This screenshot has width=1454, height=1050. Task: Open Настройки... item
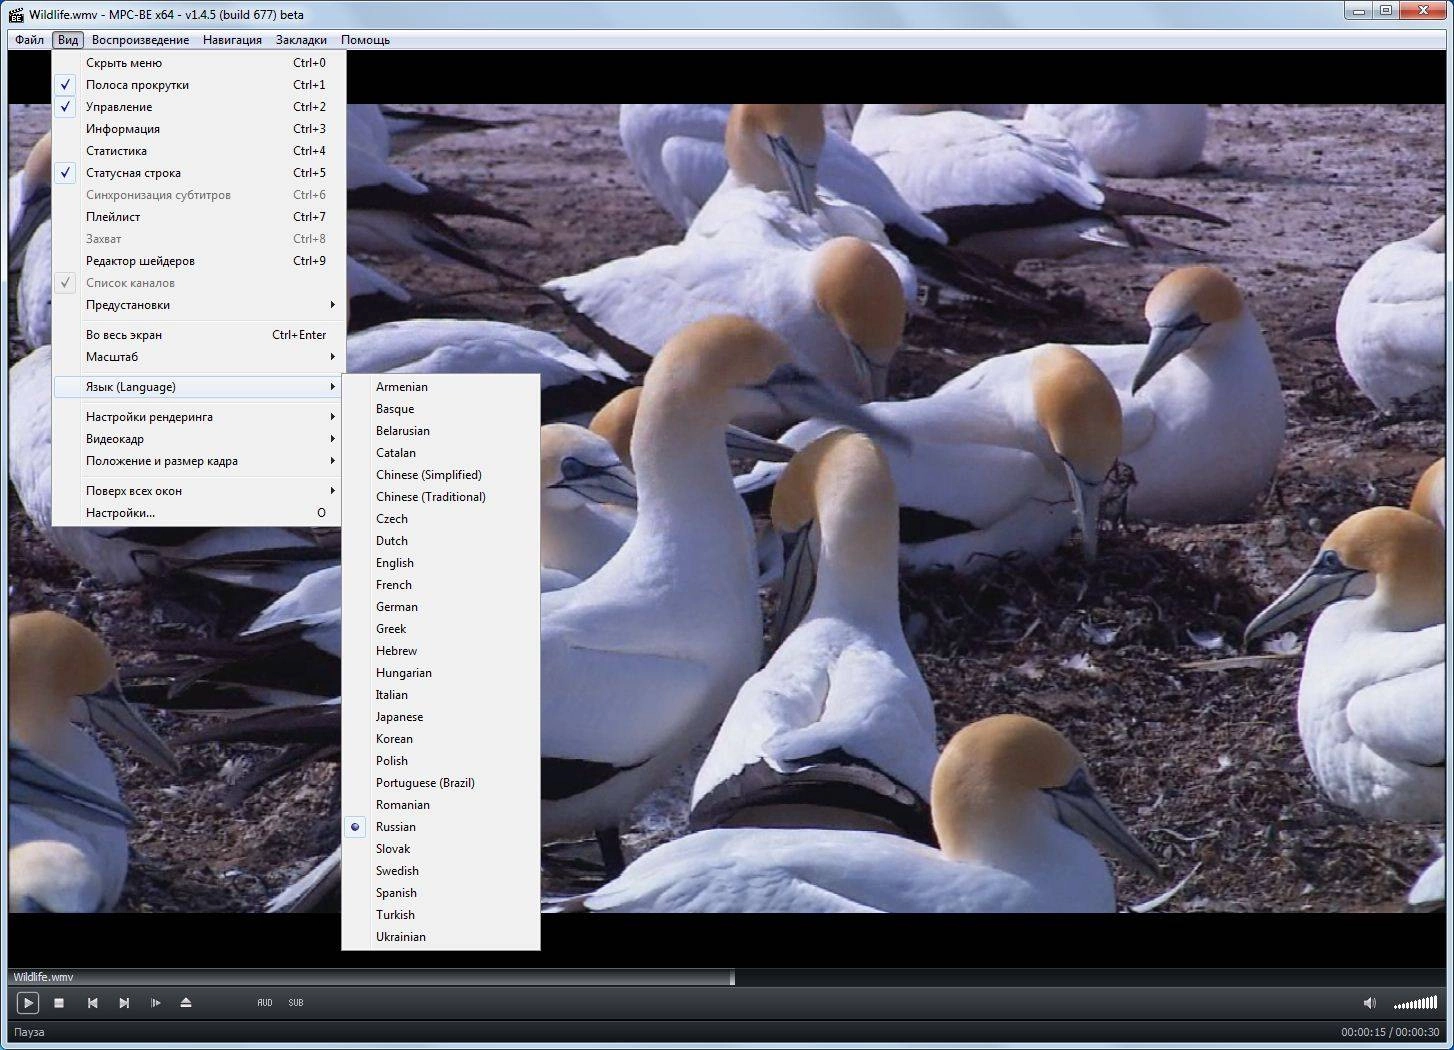[199, 513]
